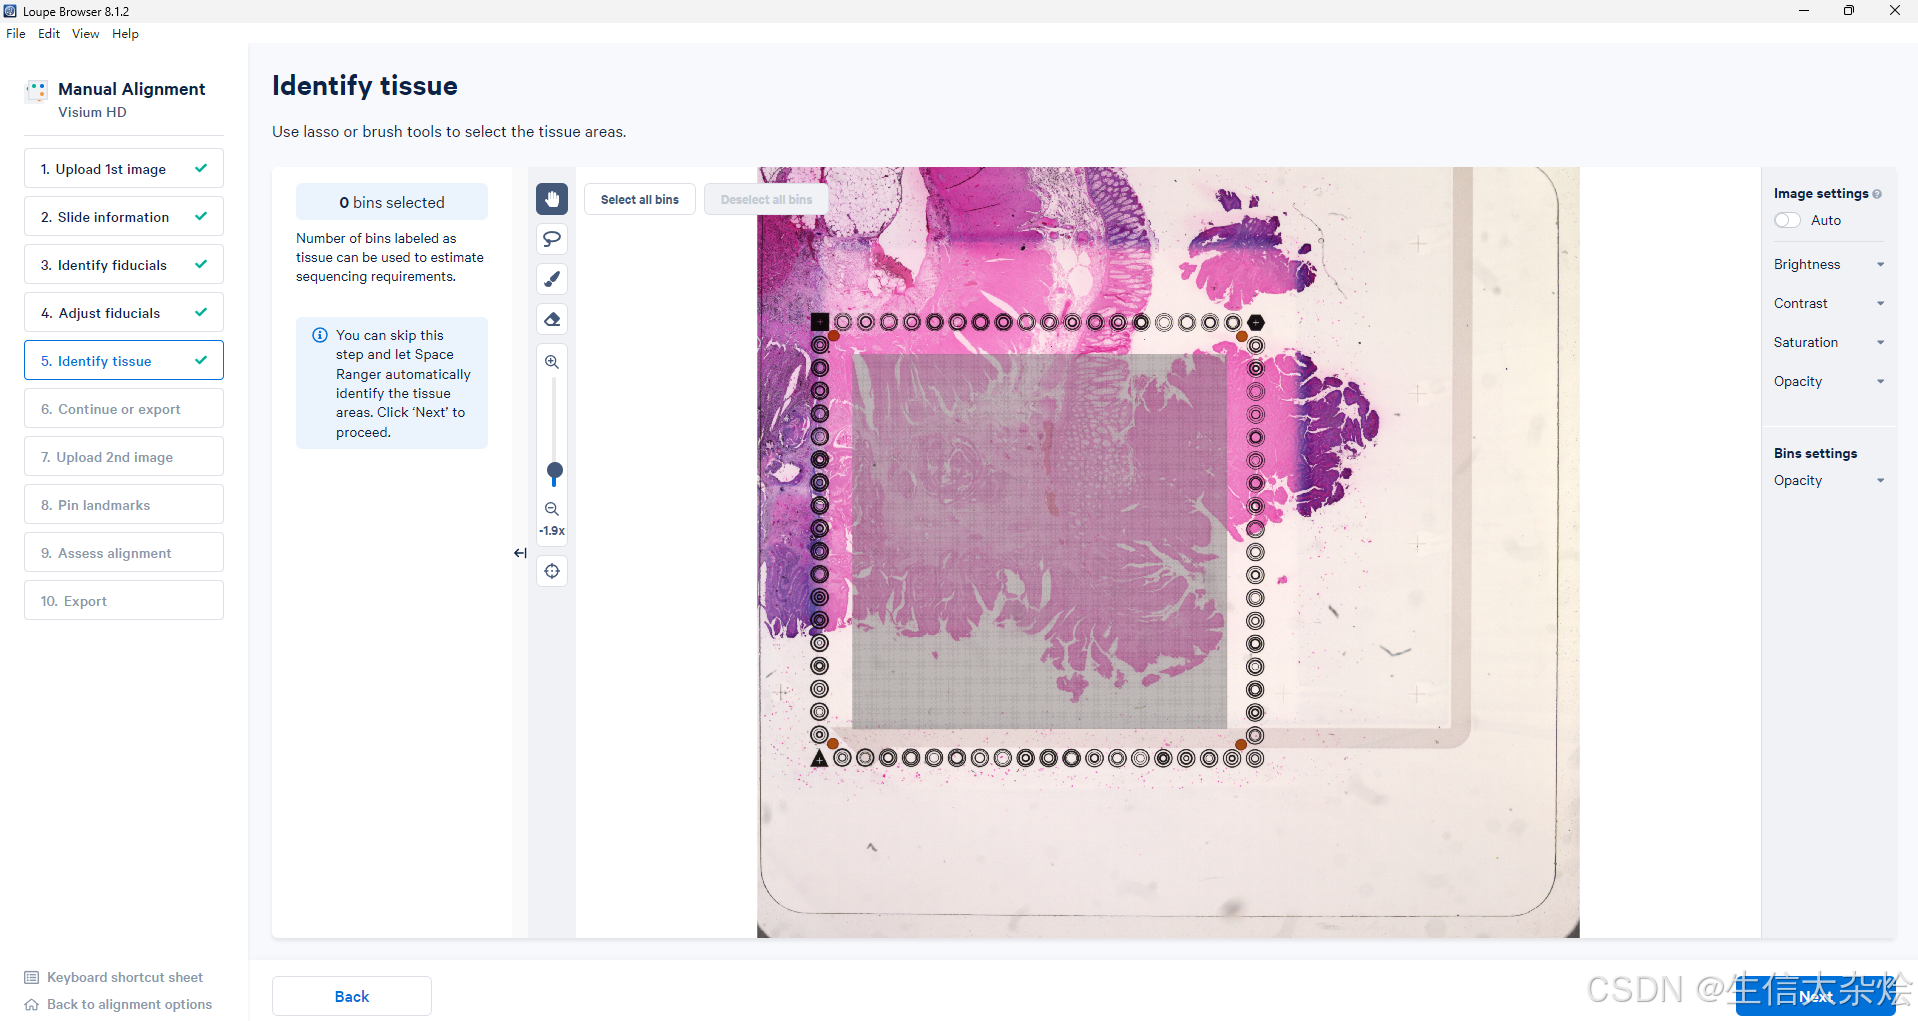Go to step 6 Continue or export
This screenshot has height=1021, width=1918.
[124, 408]
